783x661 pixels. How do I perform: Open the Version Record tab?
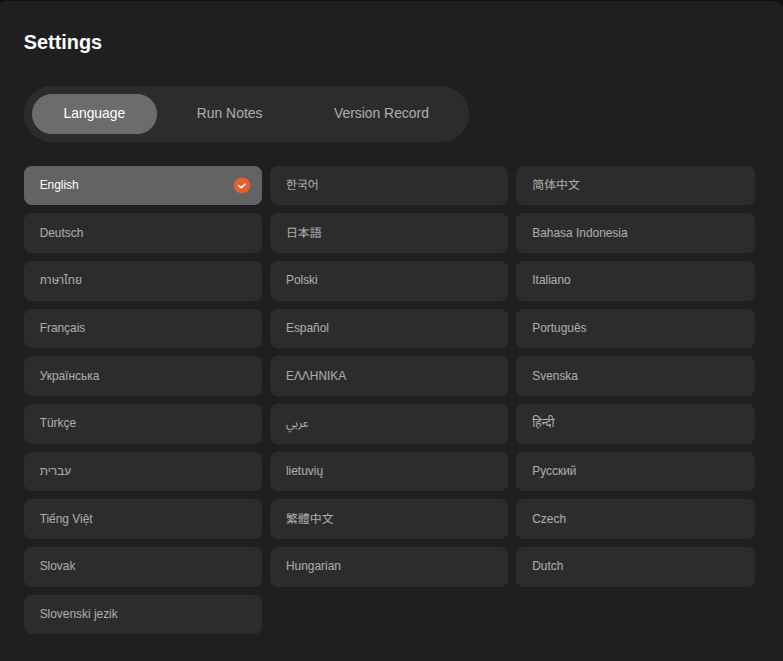pos(381,113)
